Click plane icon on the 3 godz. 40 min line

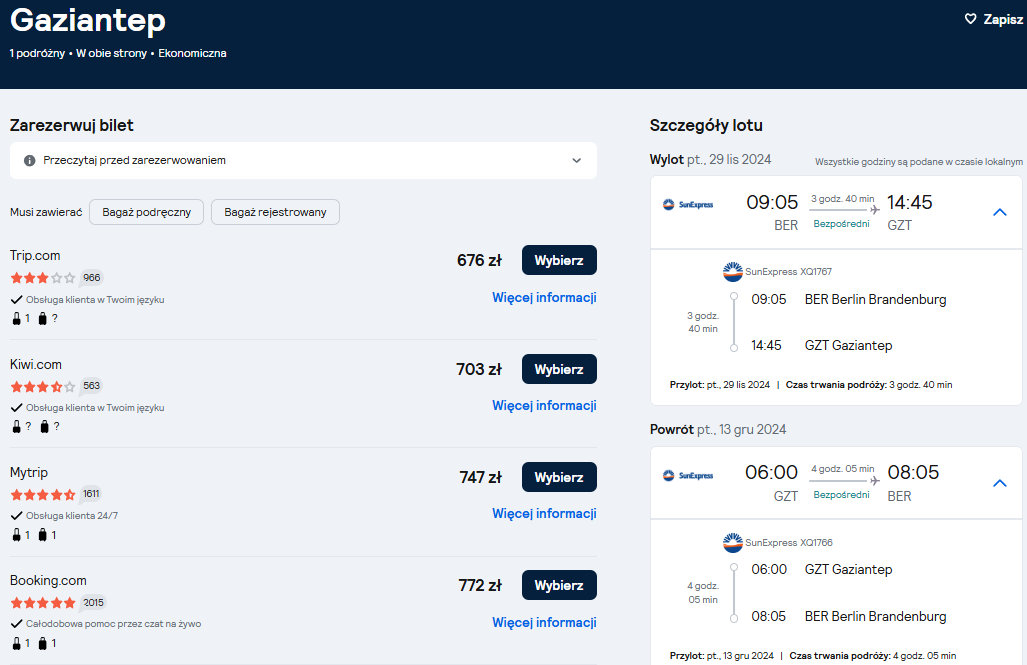click(x=874, y=210)
